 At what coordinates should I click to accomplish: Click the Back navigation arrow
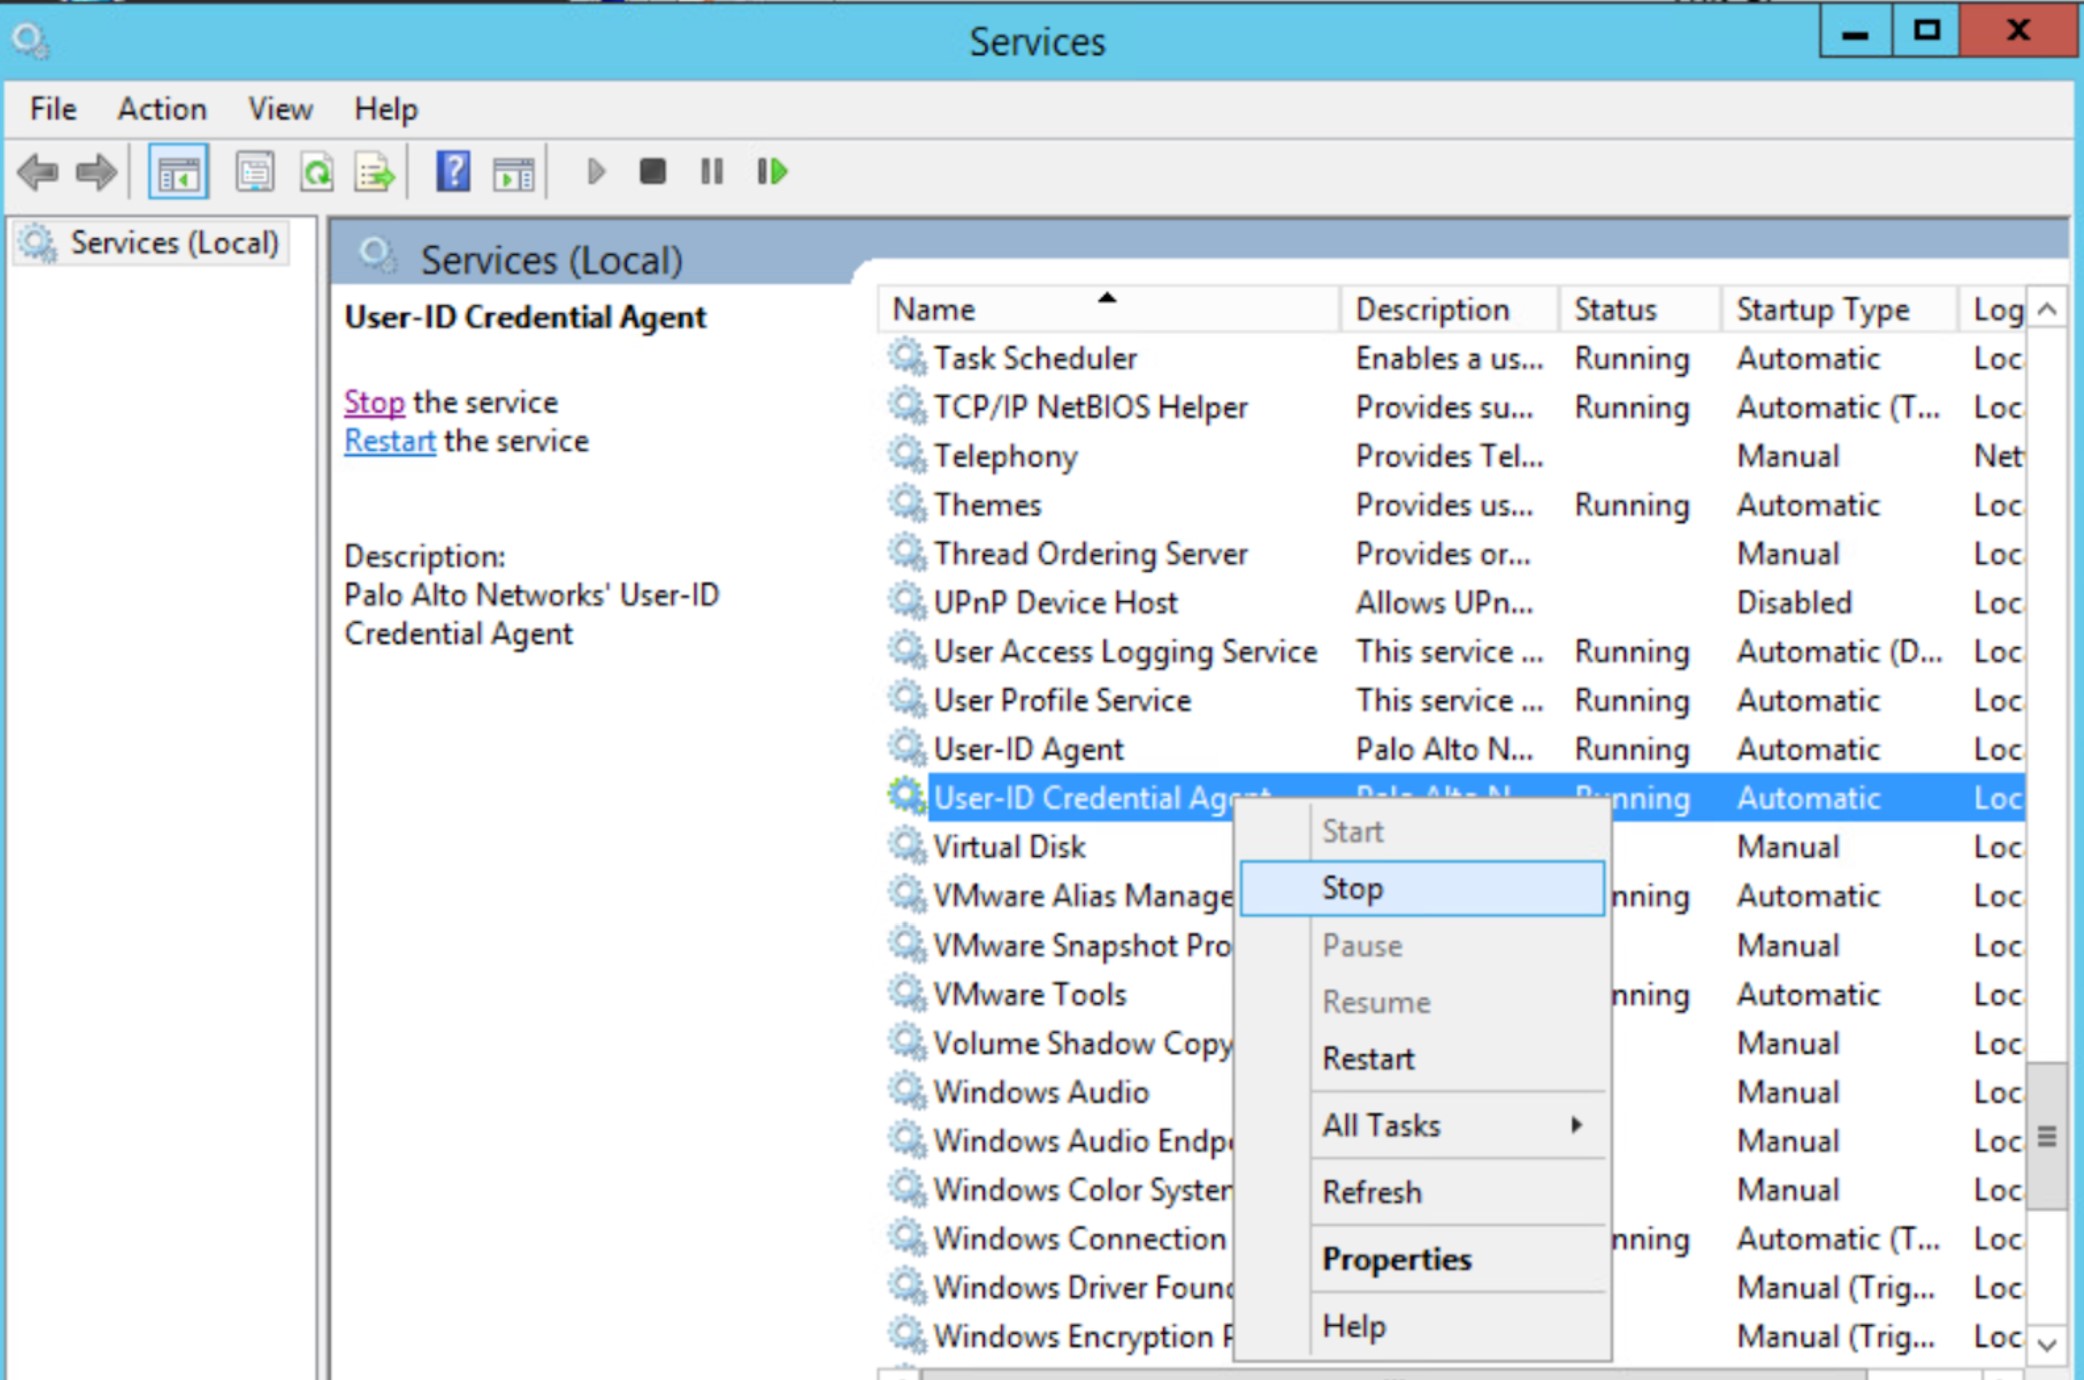37,172
